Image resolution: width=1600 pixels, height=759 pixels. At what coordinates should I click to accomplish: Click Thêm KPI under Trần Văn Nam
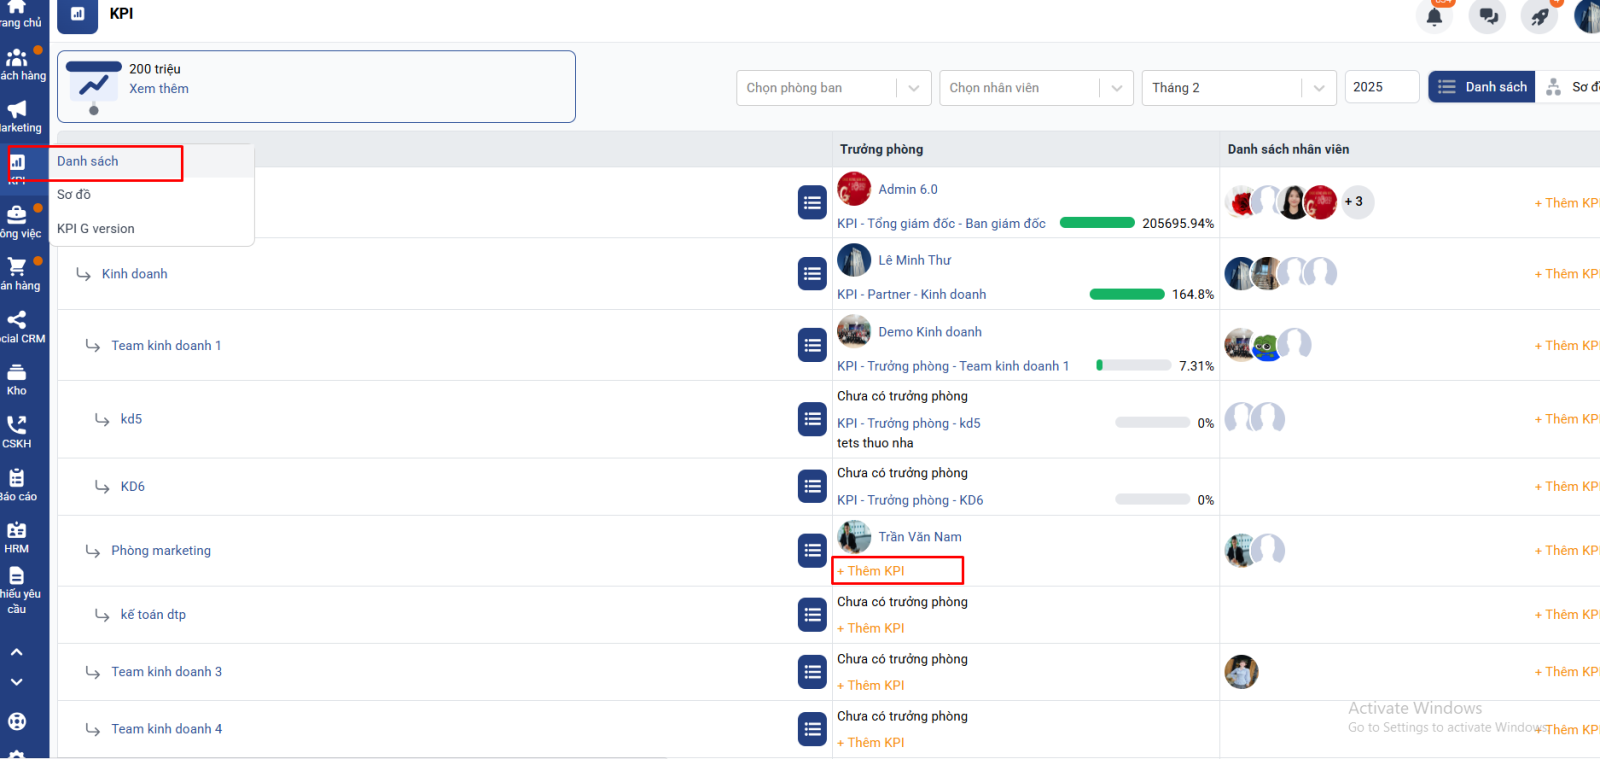872,571
